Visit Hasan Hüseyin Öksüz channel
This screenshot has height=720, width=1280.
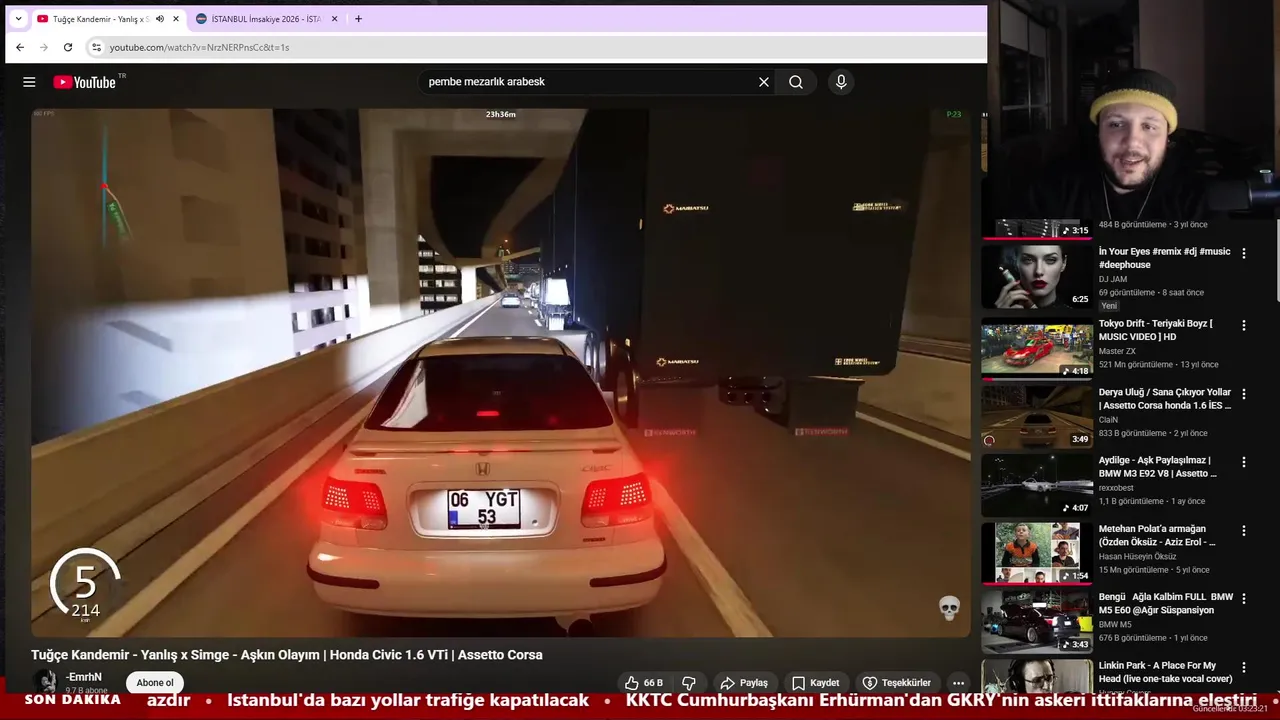[x=1138, y=556]
